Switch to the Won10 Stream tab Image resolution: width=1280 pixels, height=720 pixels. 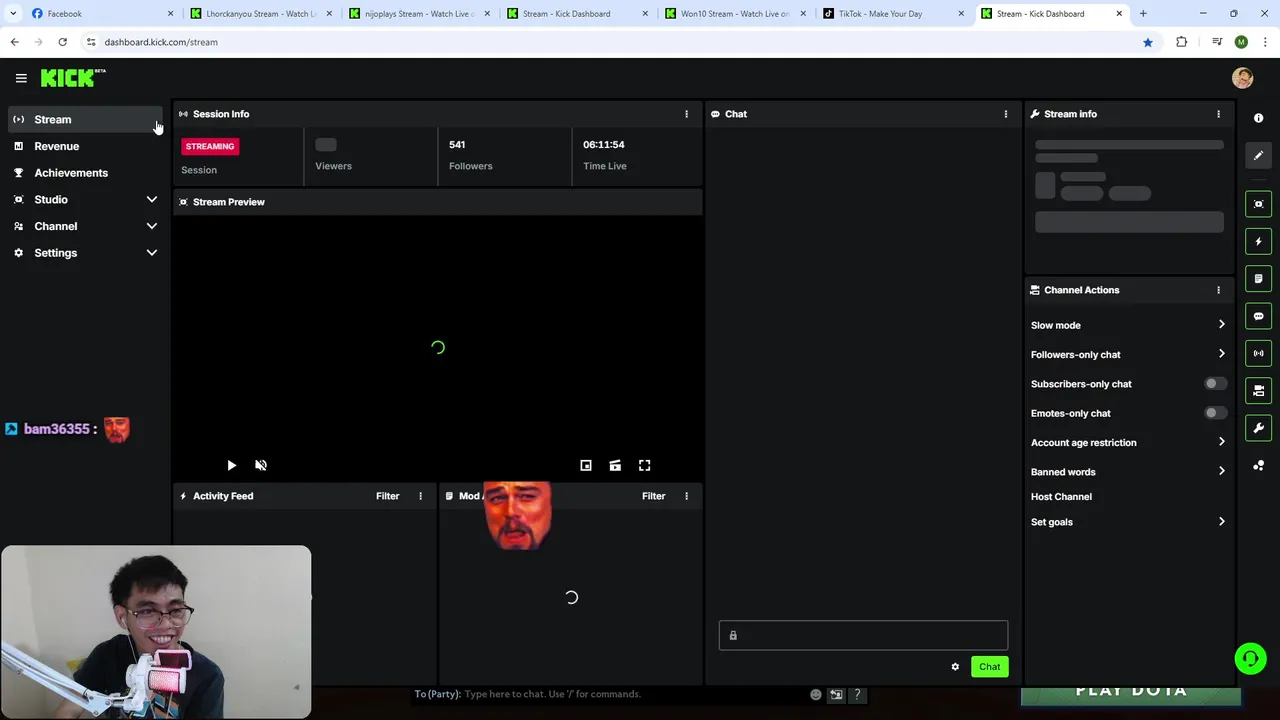click(x=734, y=14)
